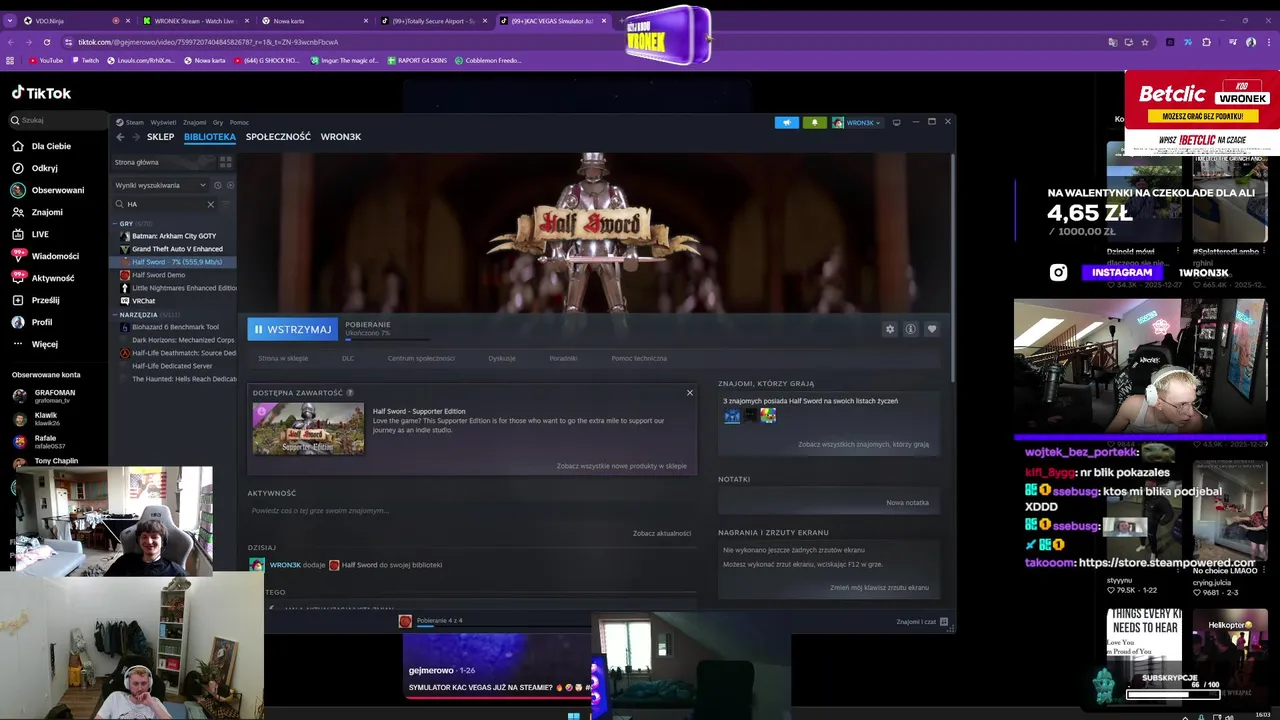The height and width of the screenshot is (720, 1280).
Task: Open advanced filter icon next to search
Action: coord(227,204)
